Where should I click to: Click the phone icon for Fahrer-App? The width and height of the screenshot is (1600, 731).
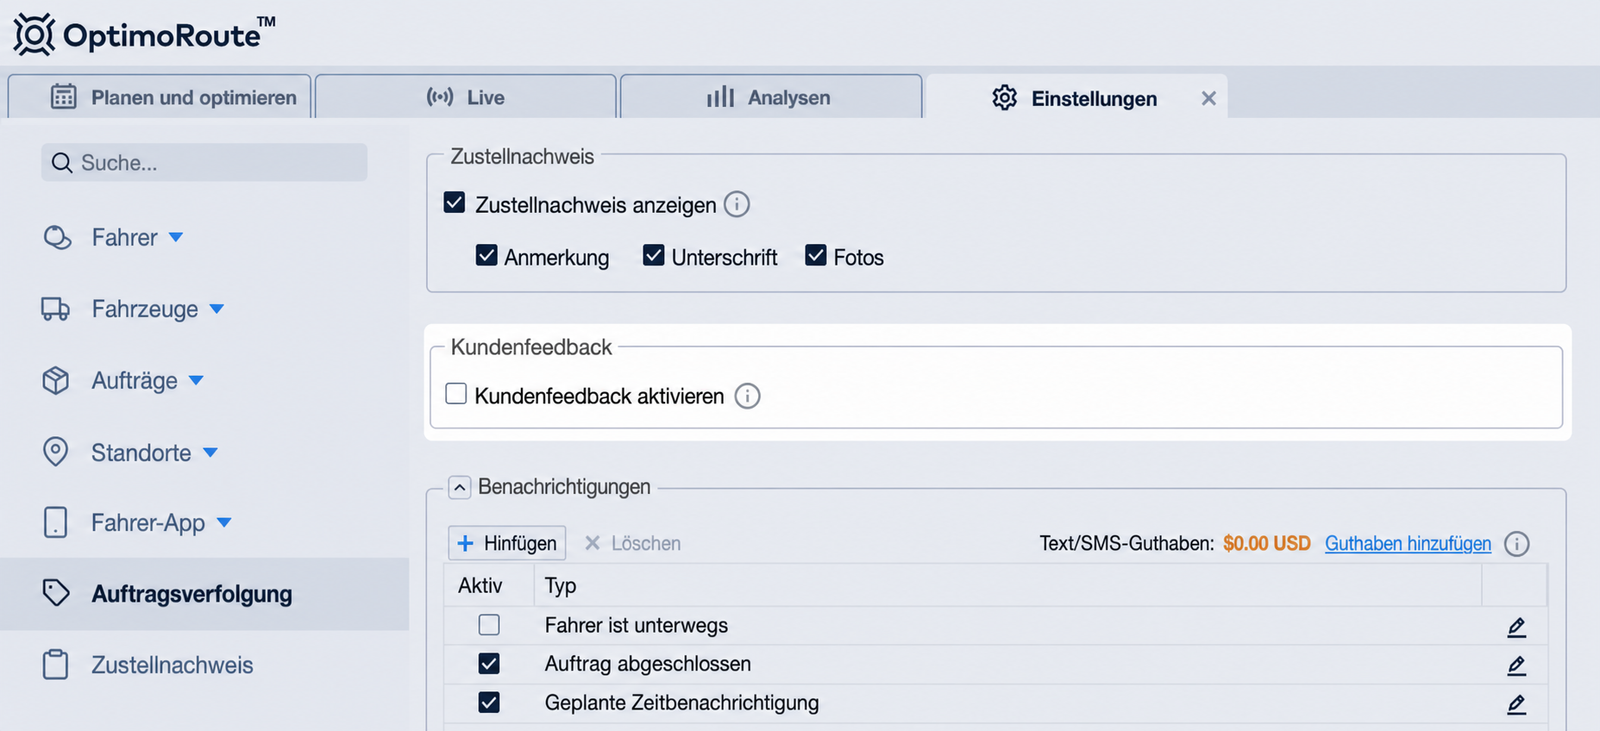(x=56, y=522)
